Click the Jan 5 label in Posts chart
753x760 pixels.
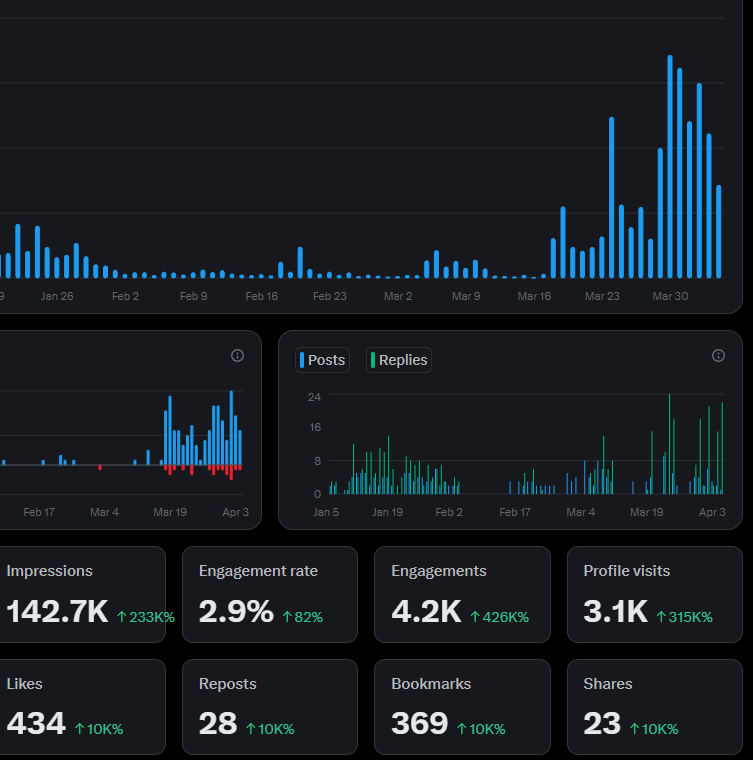(326, 512)
